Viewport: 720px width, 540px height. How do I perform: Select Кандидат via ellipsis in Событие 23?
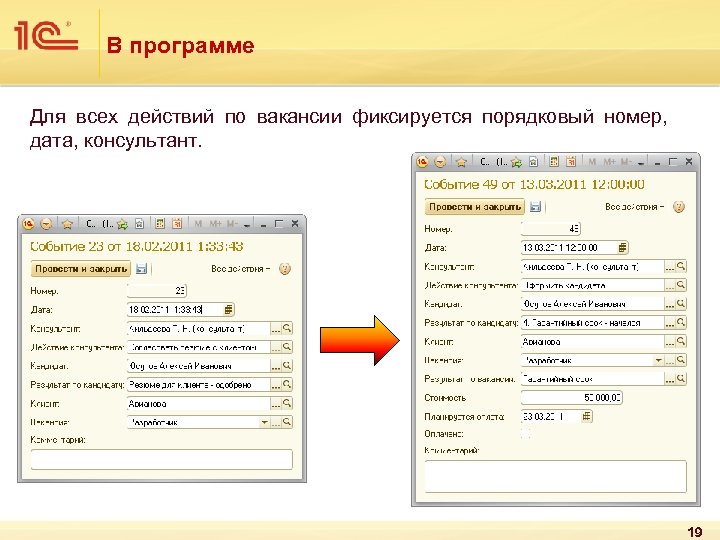click(276, 366)
